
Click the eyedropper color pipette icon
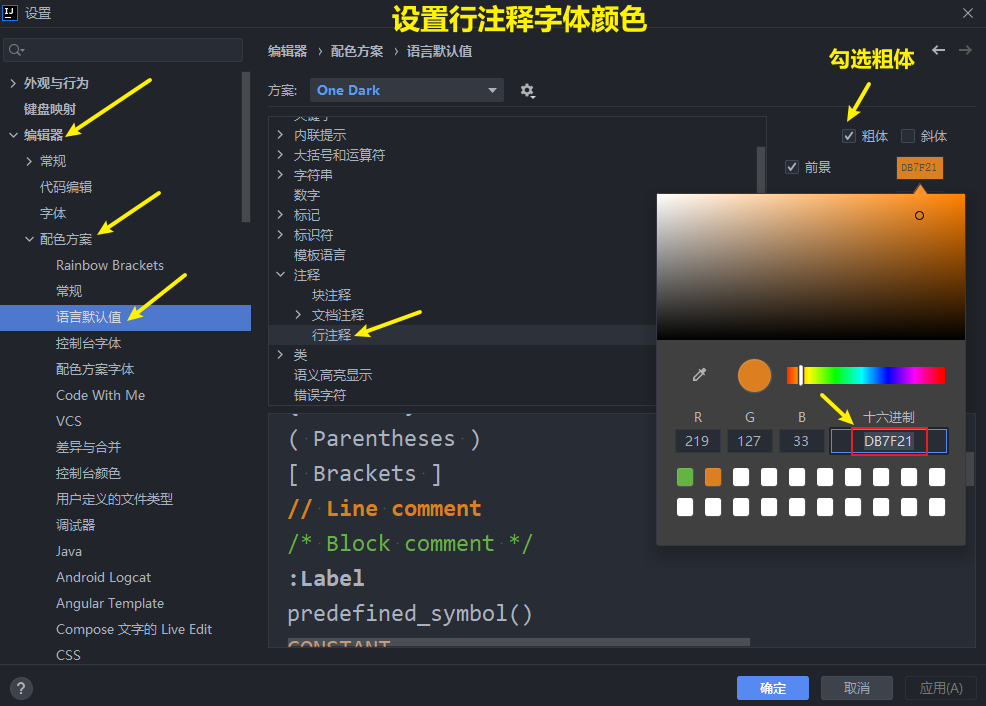click(x=700, y=375)
